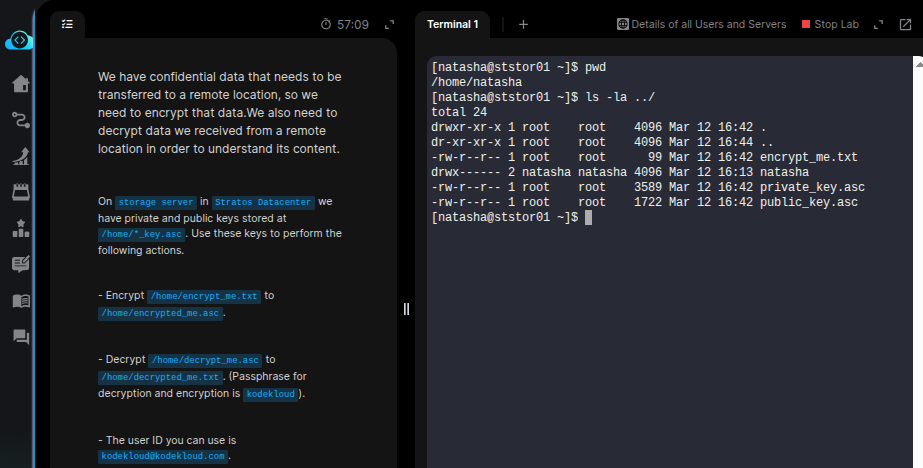
Task: Open the leaderboard podium star icon
Action: (20, 228)
